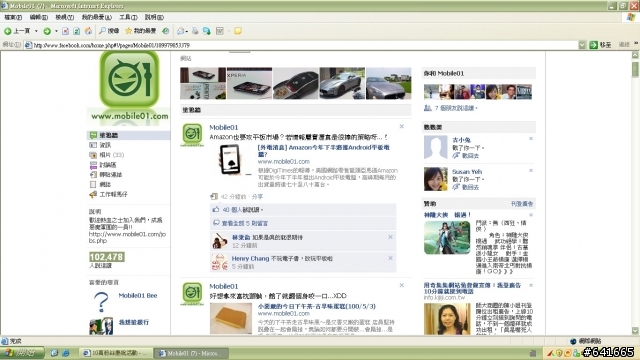Open the Windows Start button
The image size is (640, 360).
(22, 353)
